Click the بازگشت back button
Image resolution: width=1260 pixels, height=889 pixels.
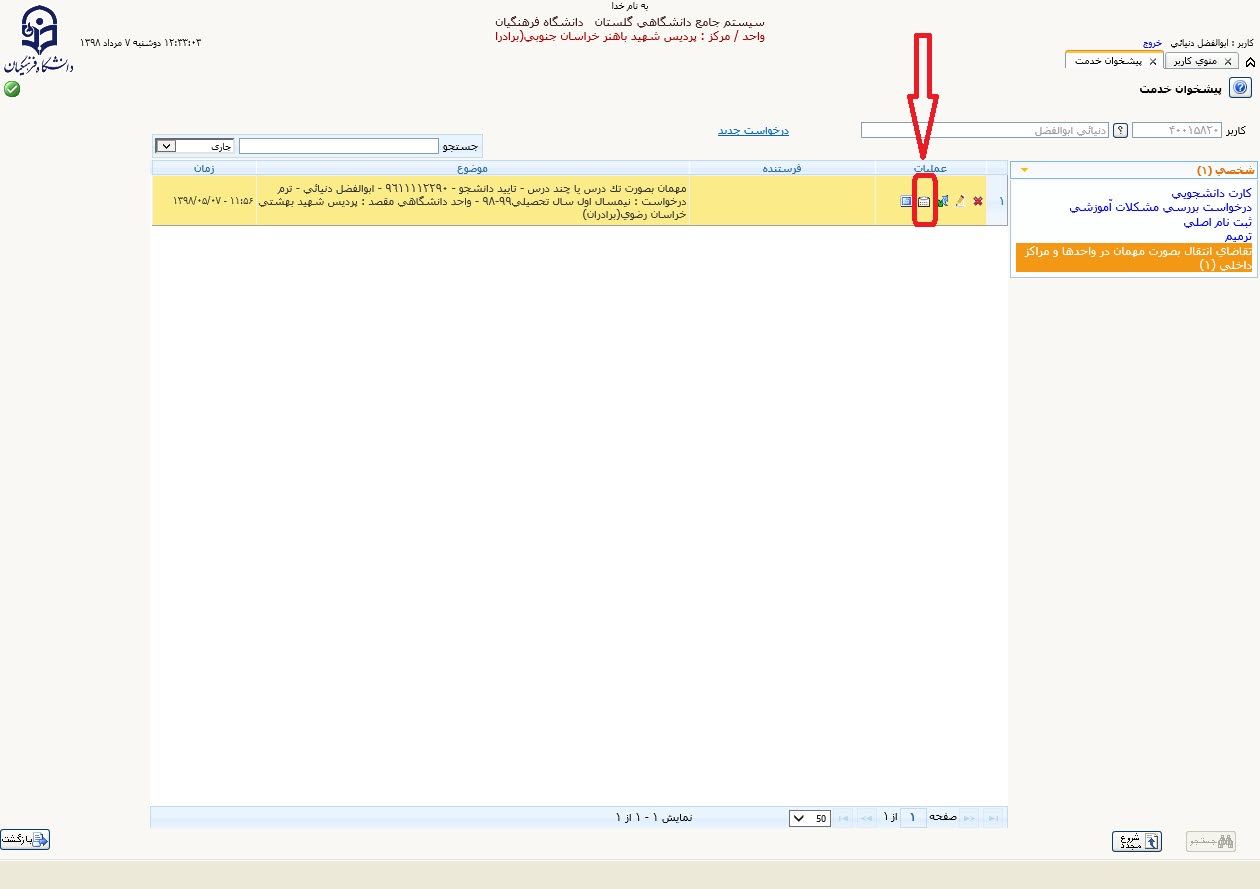point(25,840)
